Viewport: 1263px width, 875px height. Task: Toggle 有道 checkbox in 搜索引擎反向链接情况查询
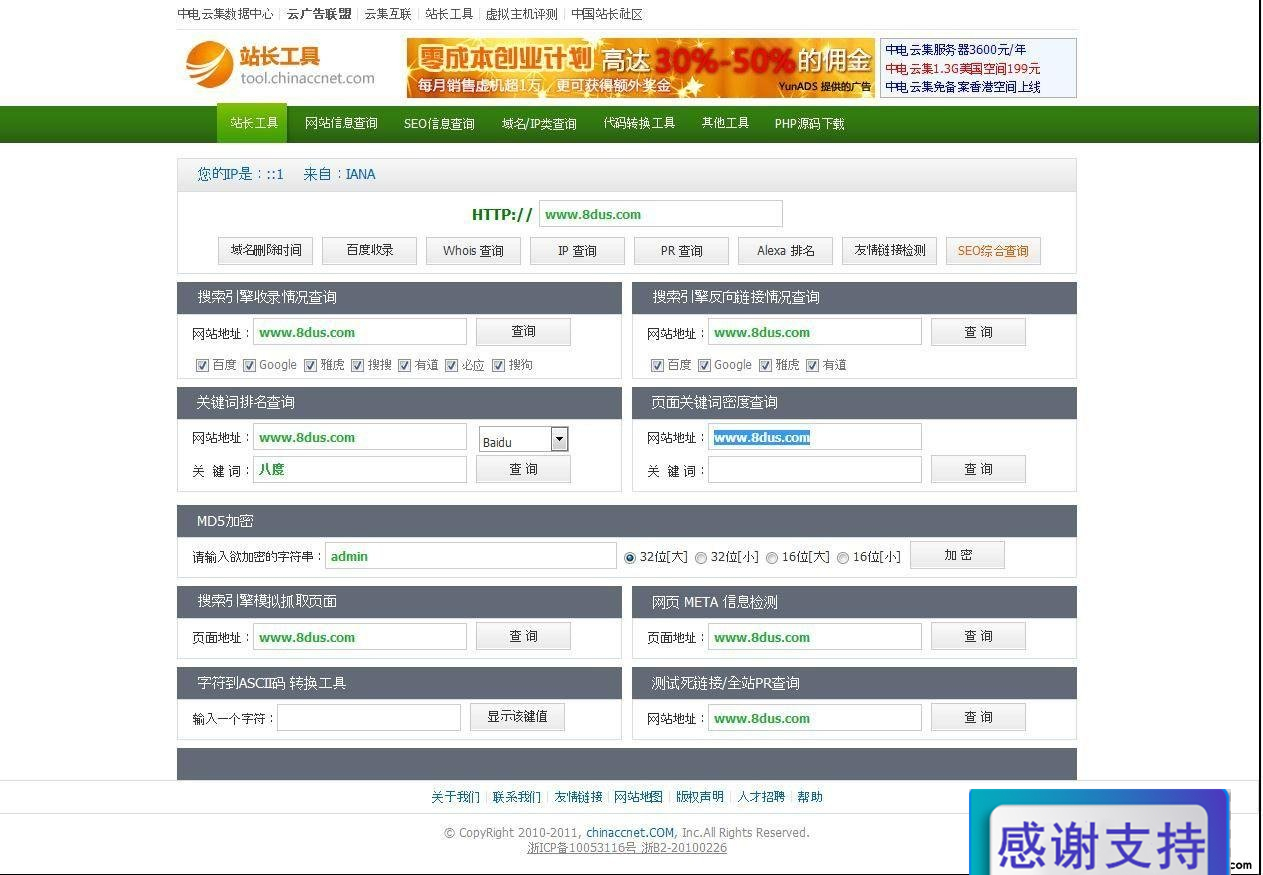click(x=812, y=365)
